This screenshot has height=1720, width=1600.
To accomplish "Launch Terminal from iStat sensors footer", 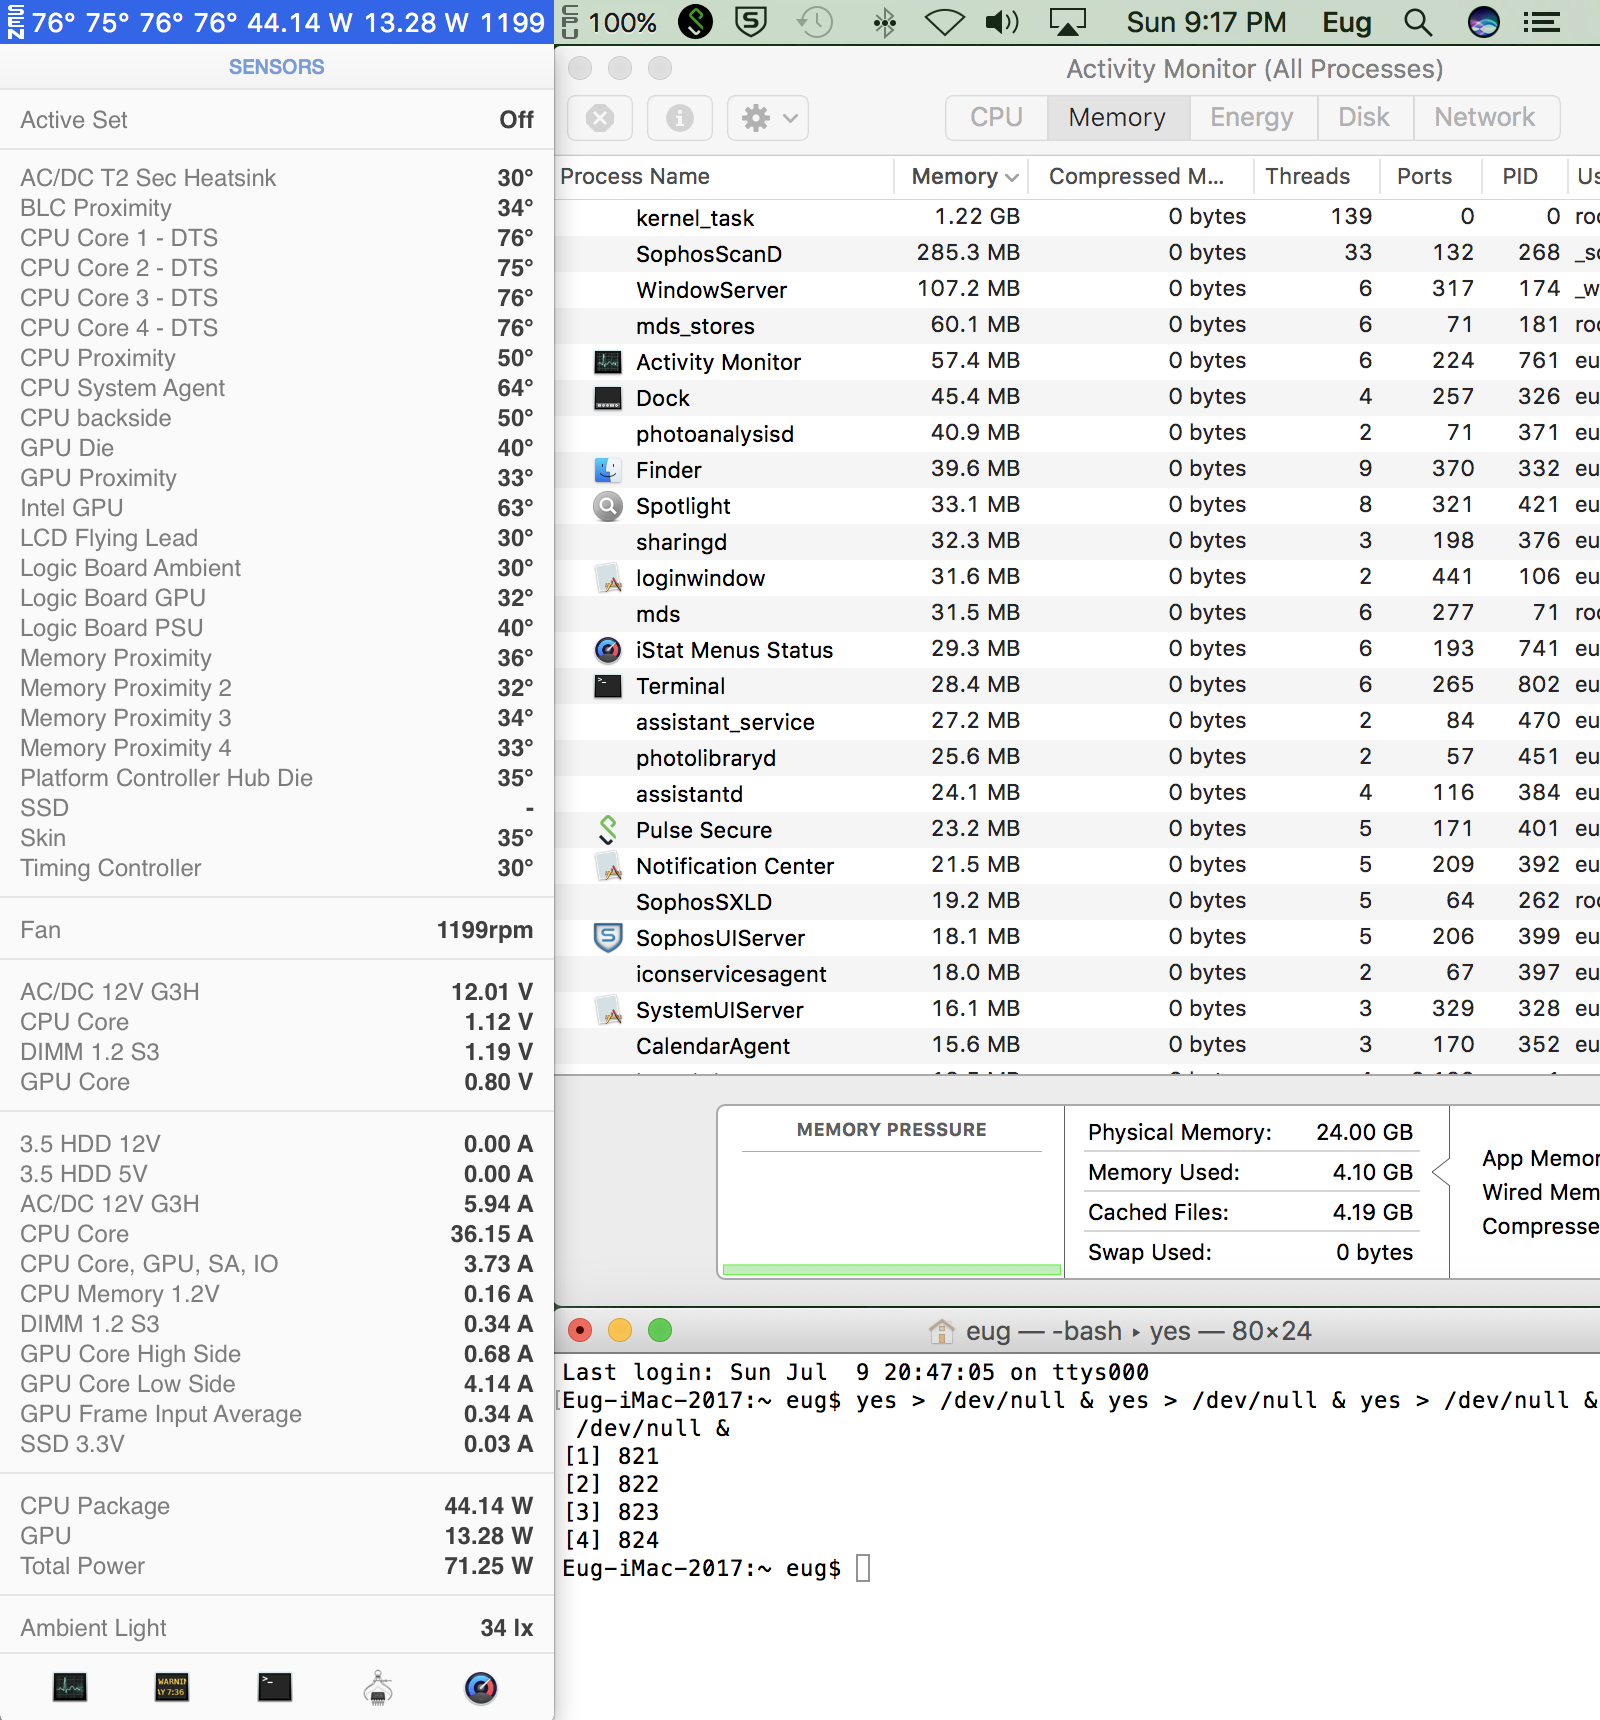I will pos(274,1688).
